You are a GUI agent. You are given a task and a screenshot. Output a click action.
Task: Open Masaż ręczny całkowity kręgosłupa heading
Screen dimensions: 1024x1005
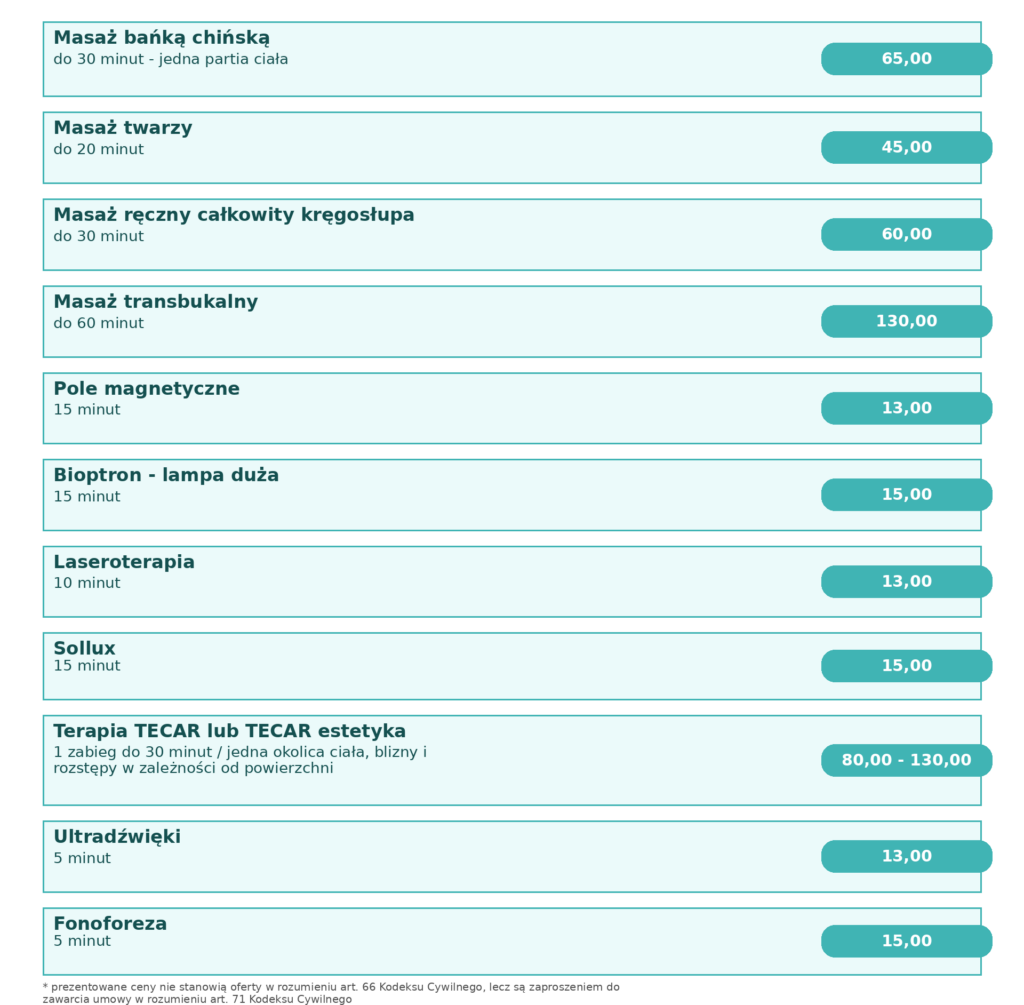[234, 215]
